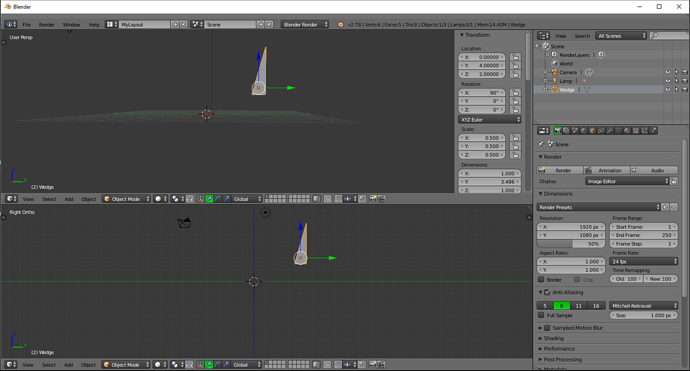Open the Blender Render engine dropdown

point(305,25)
